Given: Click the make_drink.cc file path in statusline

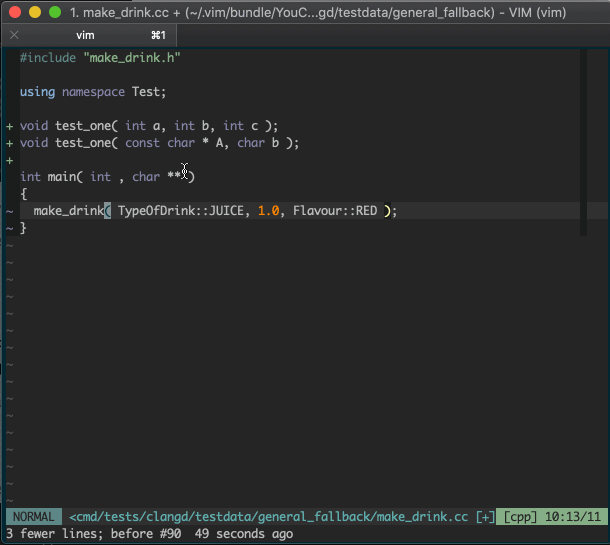Looking at the screenshot, I should [x=268, y=517].
